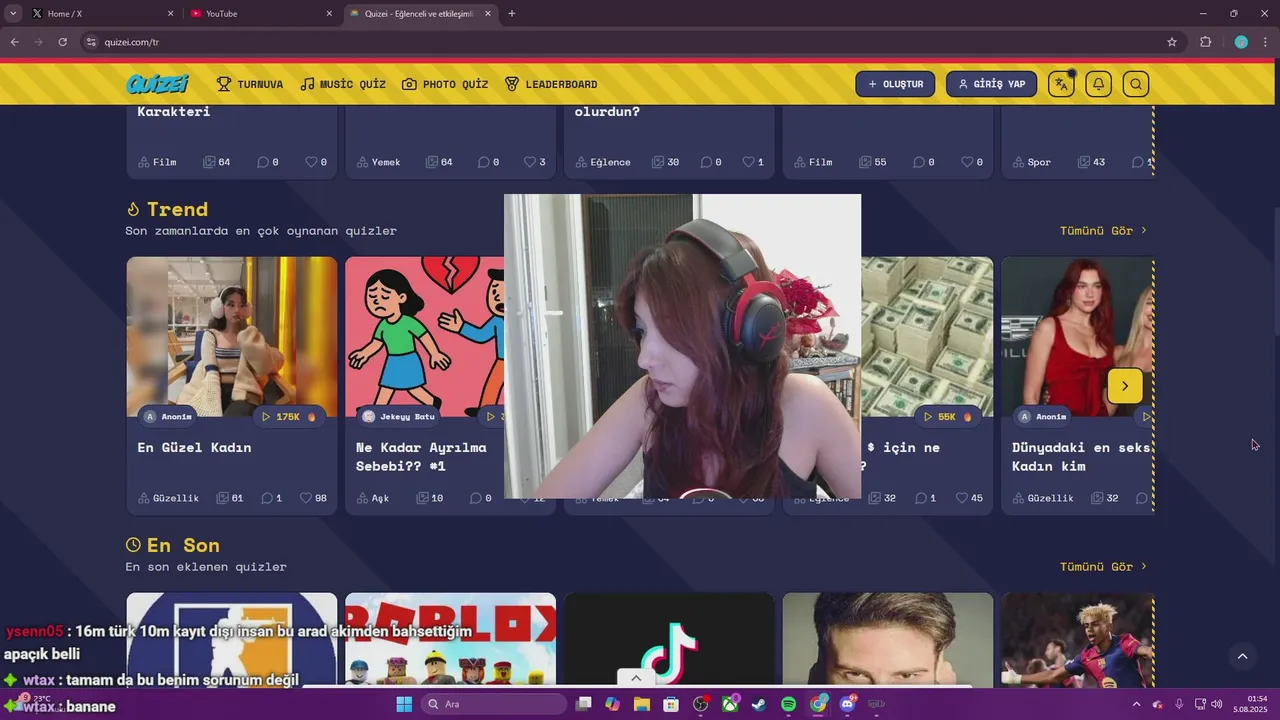Click Tümünü Gör in En Son section
1280x720 pixels.
pos(1103,566)
